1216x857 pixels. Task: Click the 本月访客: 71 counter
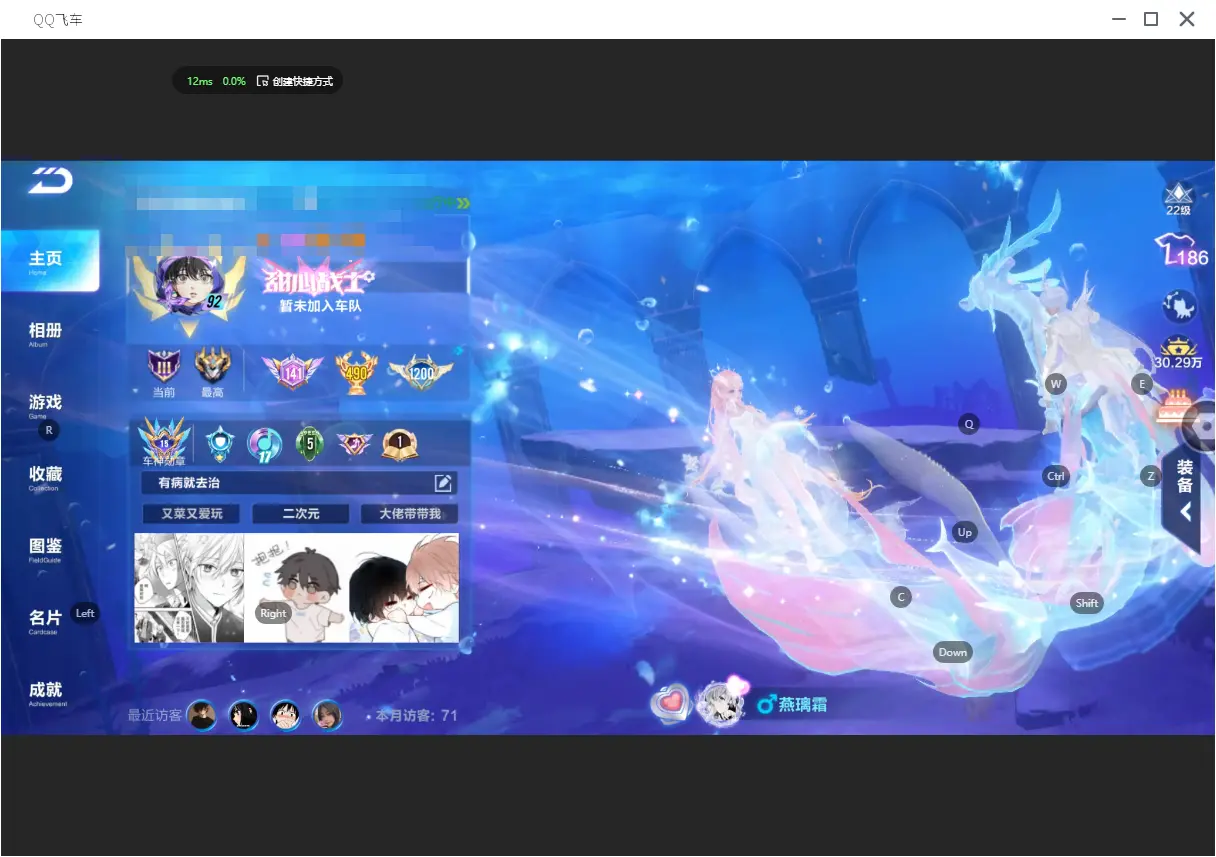416,715
